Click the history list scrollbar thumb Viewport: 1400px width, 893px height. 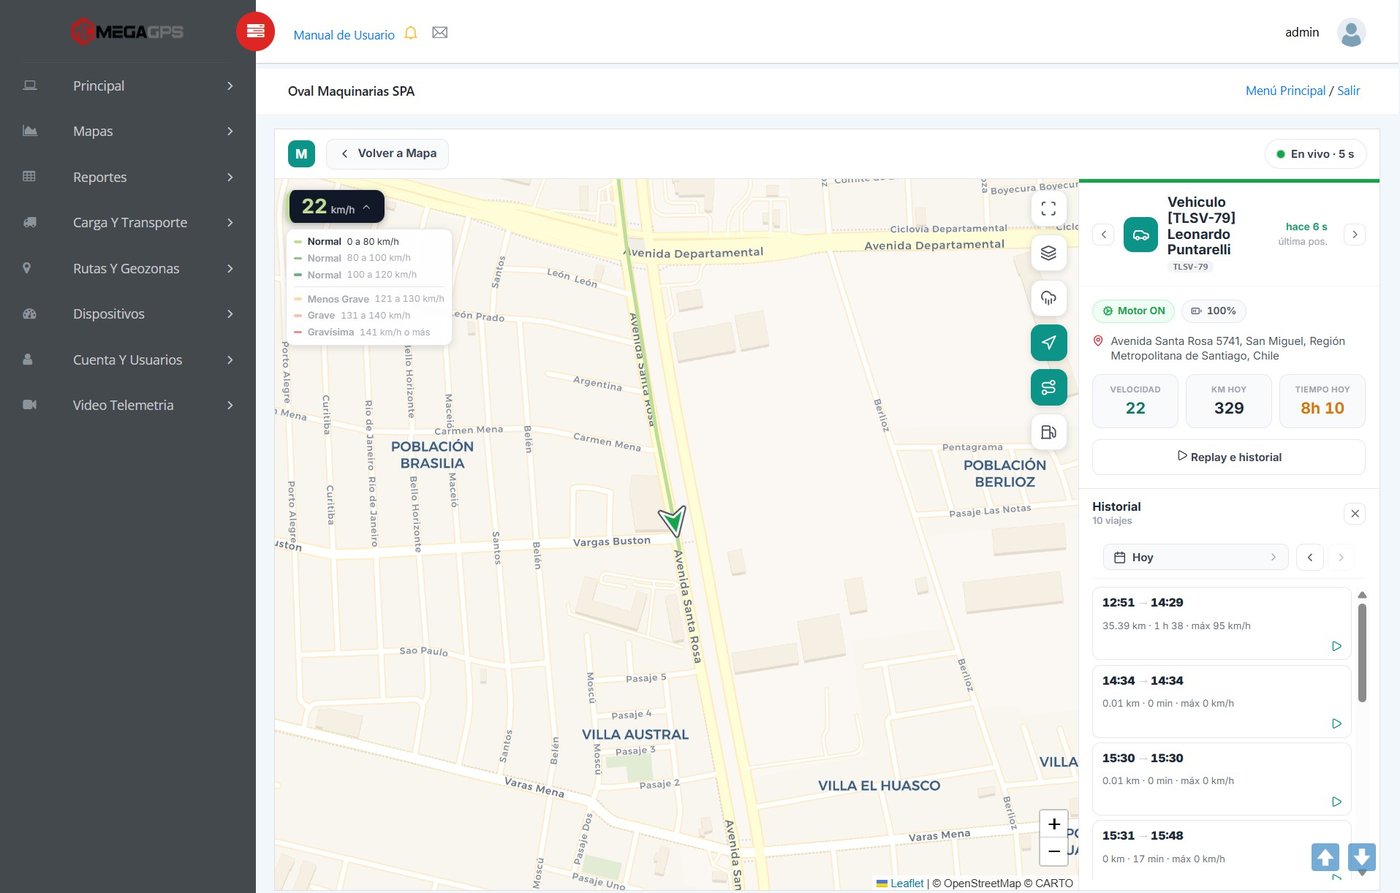1362,652
